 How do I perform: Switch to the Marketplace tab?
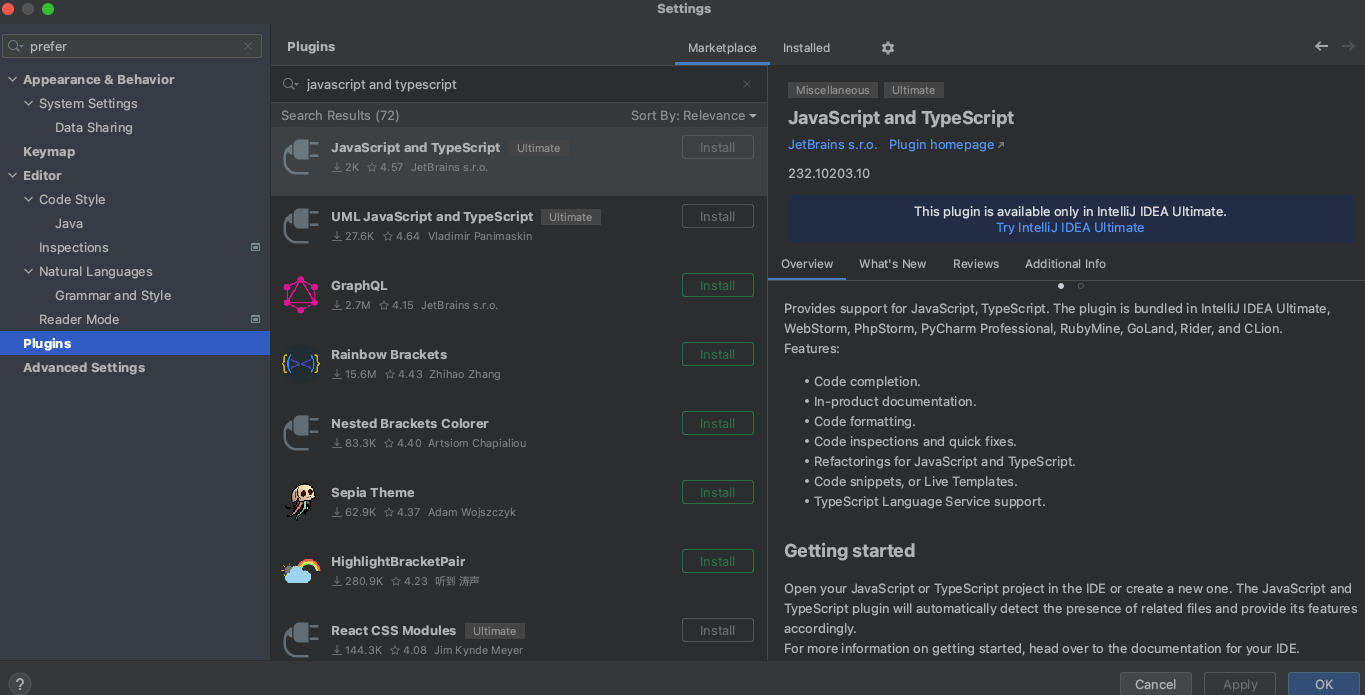(x=722, y=48)
